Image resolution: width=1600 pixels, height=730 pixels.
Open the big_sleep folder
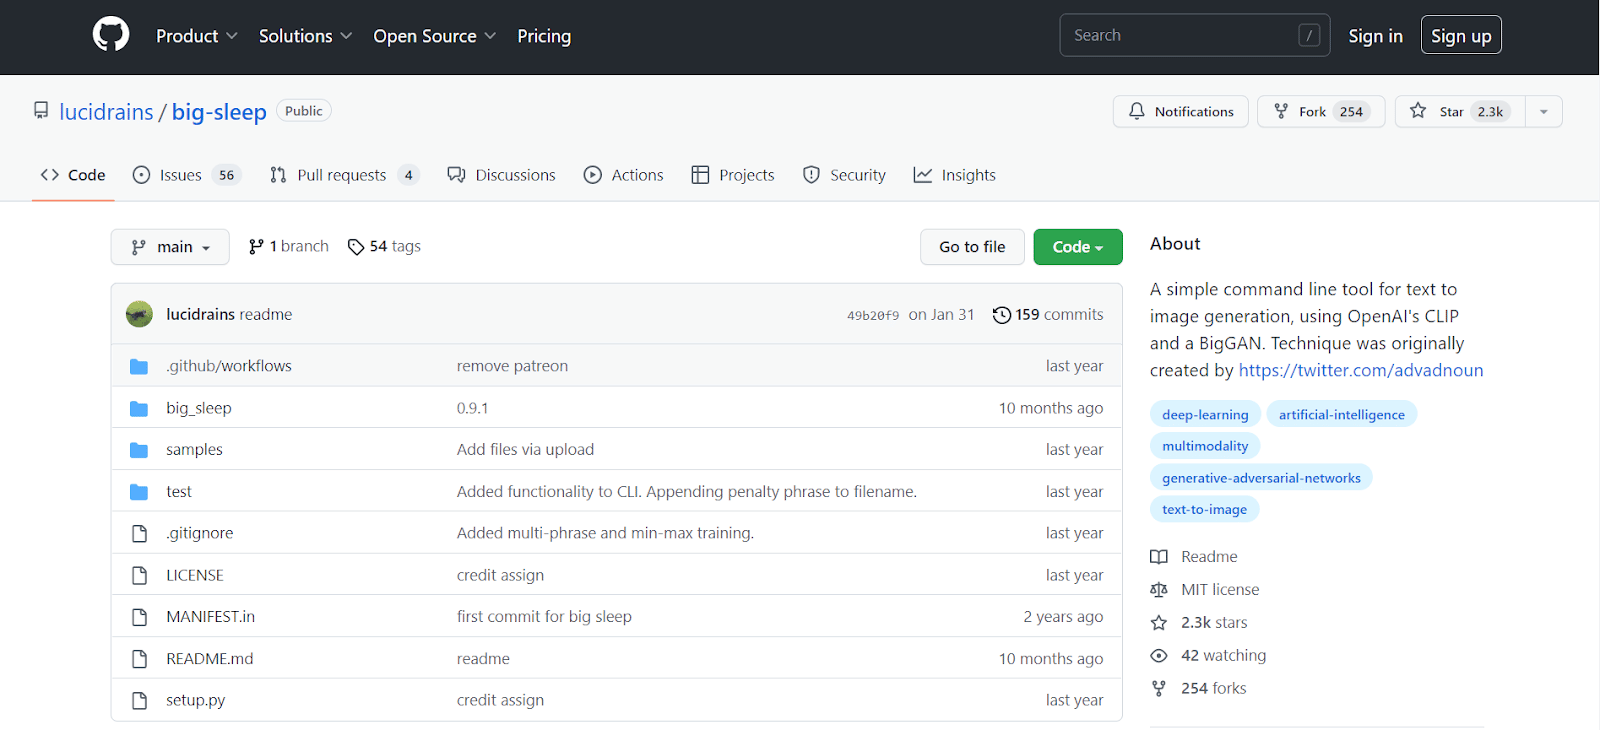tap(198, 408)
